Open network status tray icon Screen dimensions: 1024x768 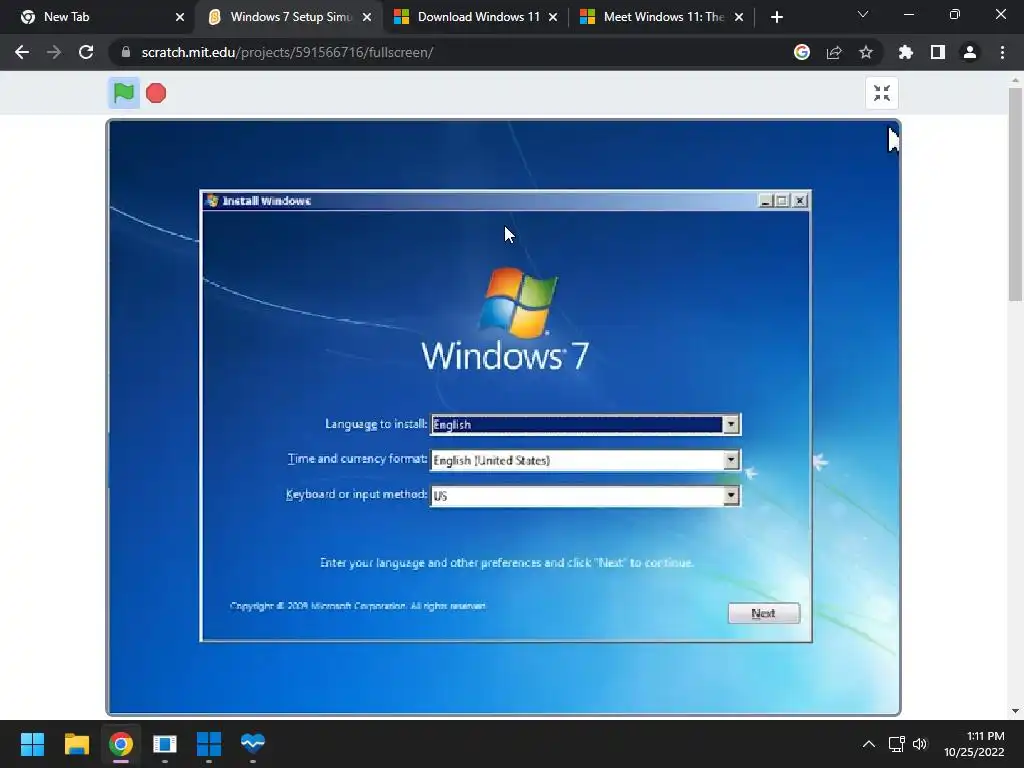(x=897, y=744)
